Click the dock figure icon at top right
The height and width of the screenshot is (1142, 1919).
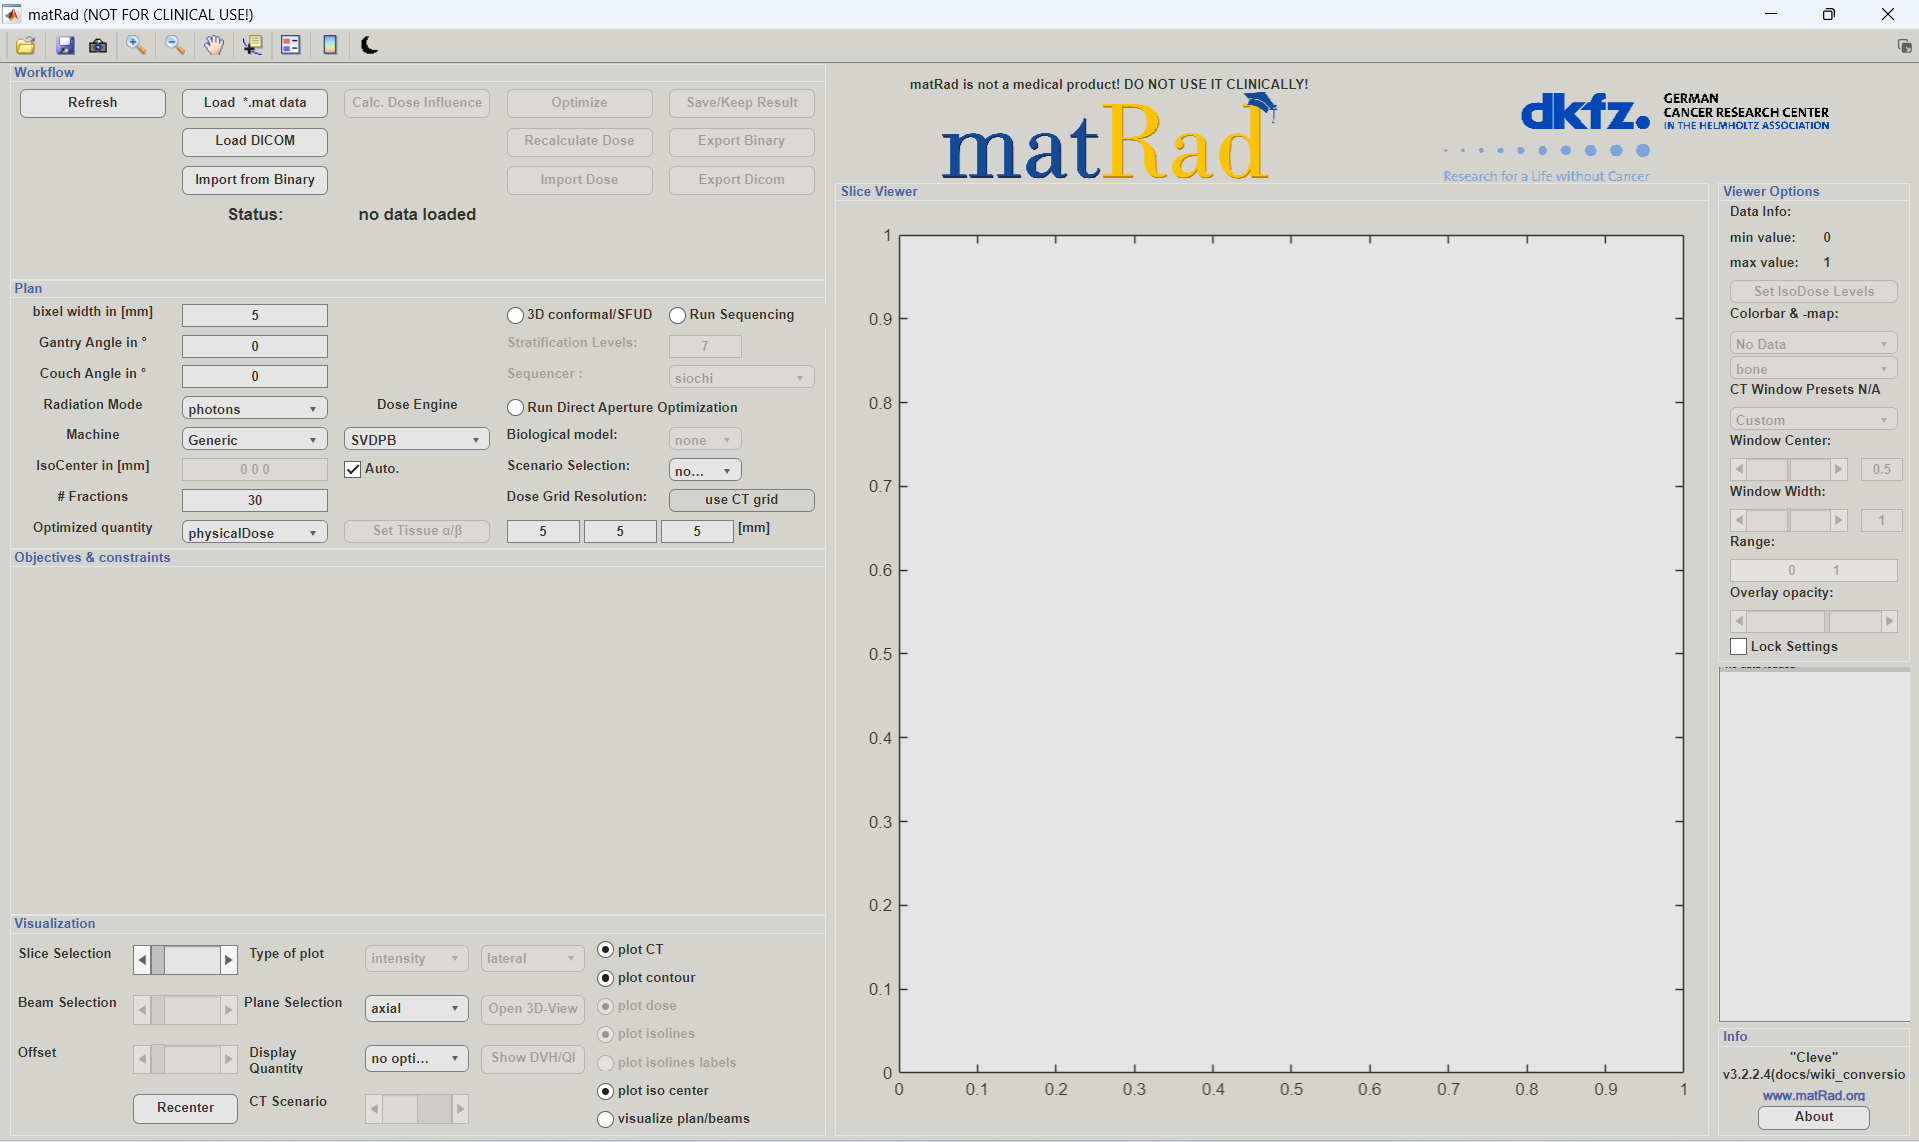[x=1904, y=46]
